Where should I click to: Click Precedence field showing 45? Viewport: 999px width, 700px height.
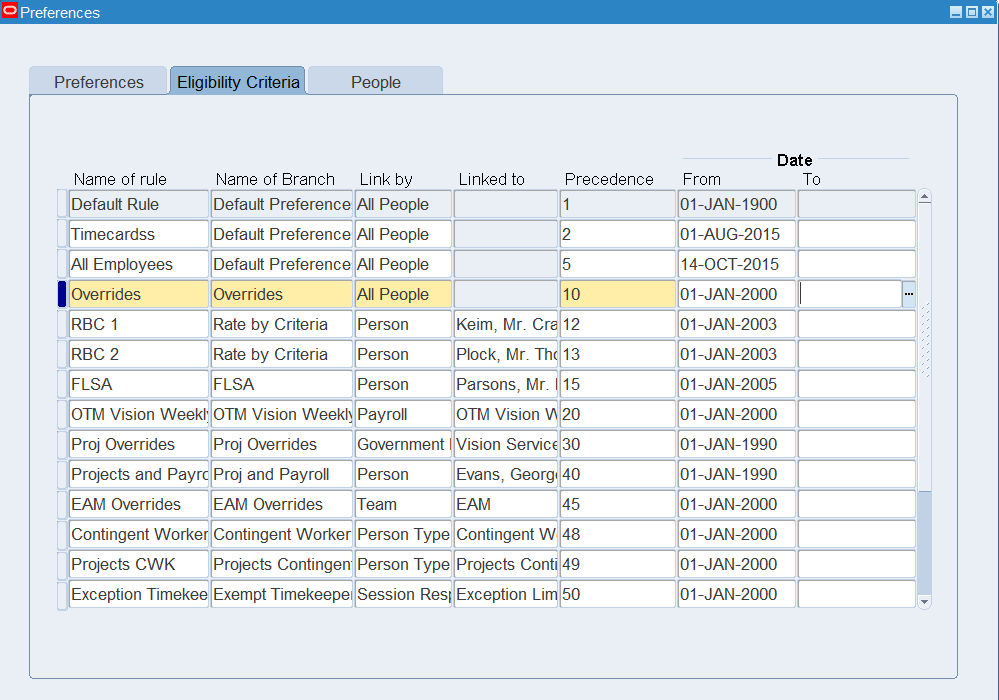(x=617, y=504)
